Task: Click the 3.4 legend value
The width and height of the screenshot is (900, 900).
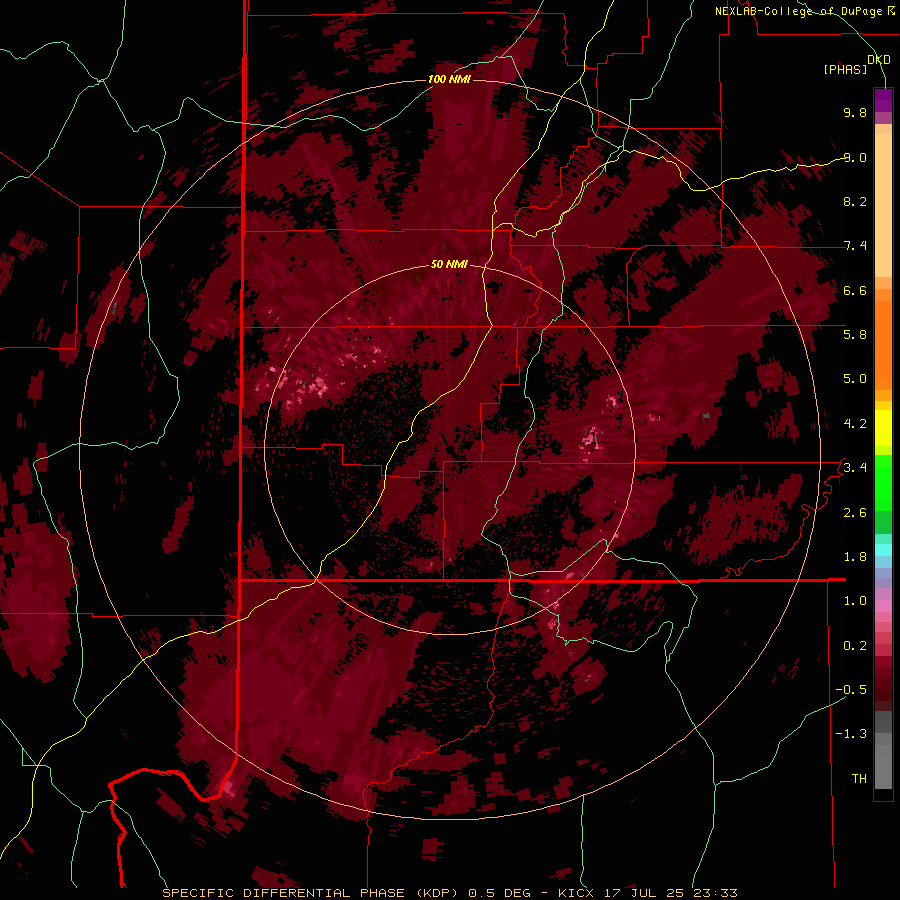Action: 855,468
